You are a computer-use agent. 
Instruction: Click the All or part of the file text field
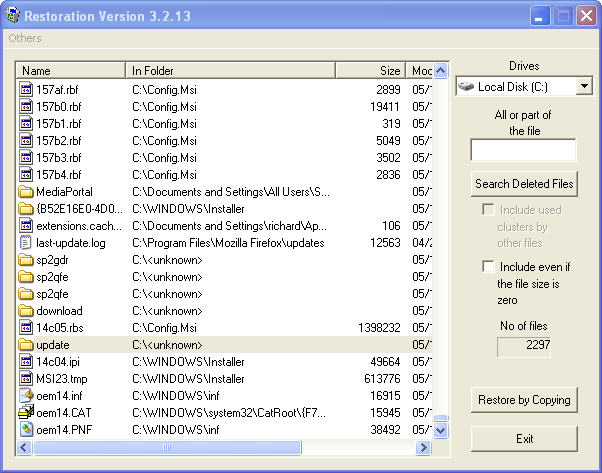point(523,150)
